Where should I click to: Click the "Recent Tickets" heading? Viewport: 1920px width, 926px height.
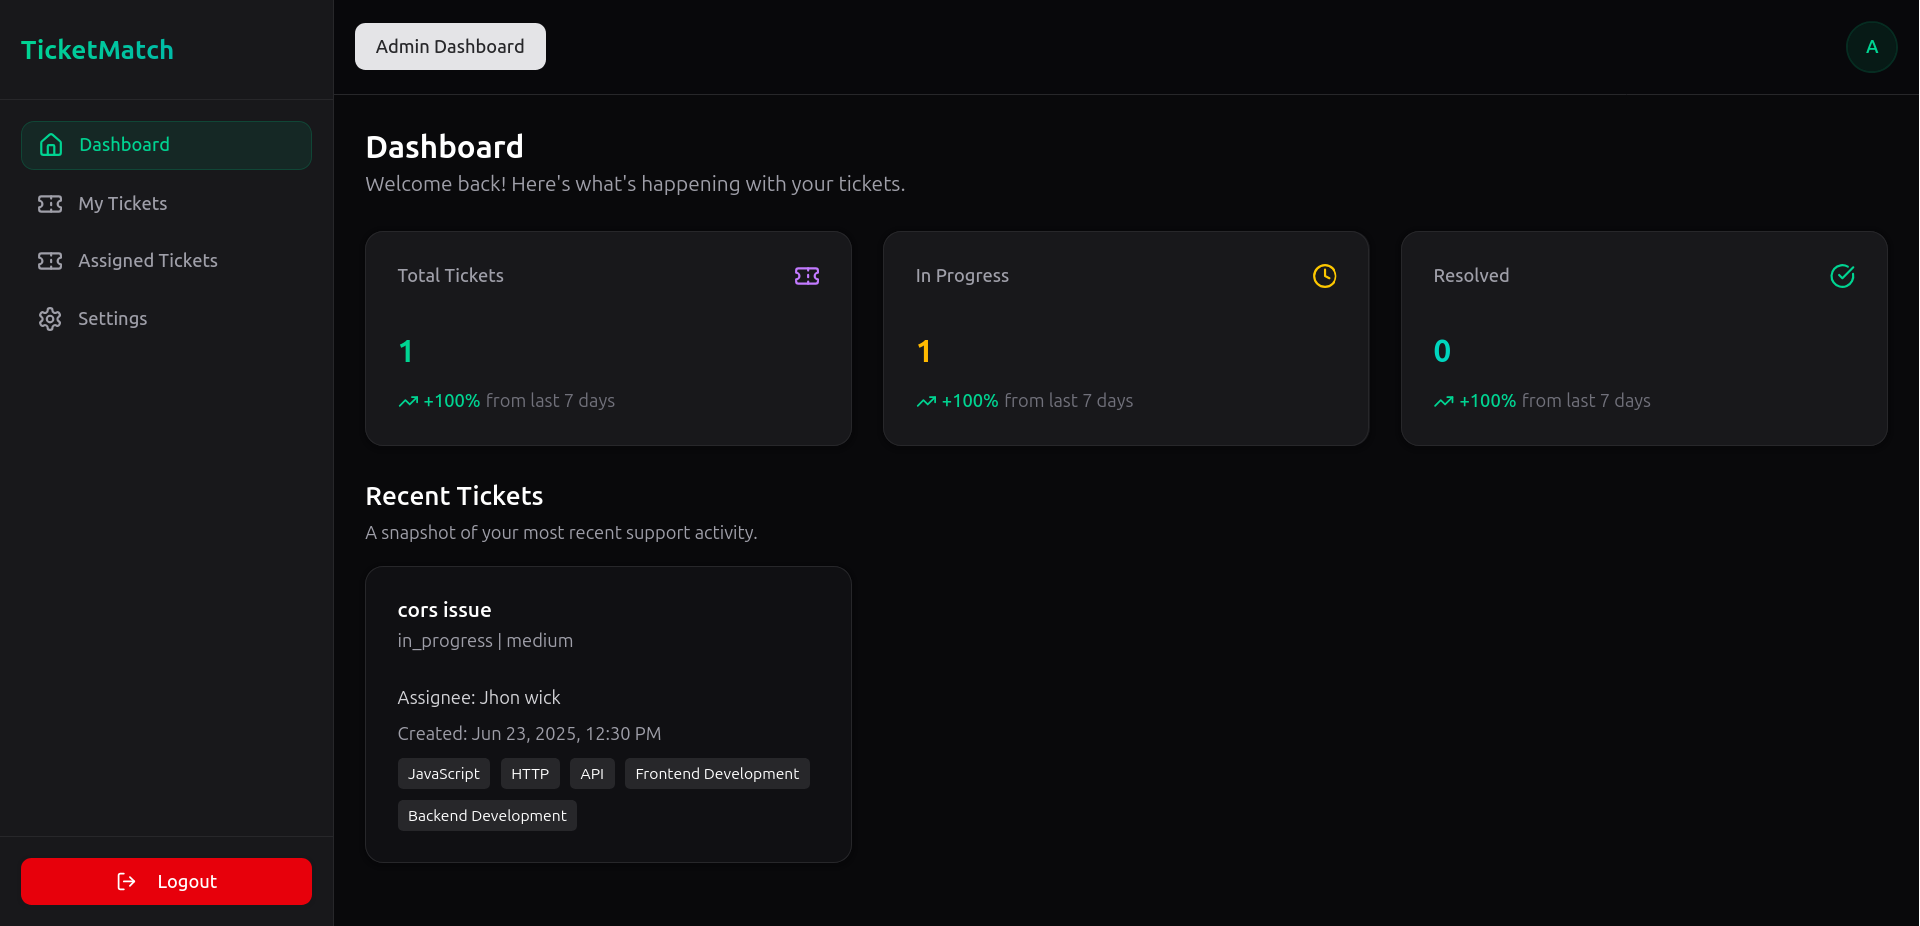pyautogui.click(x=454, y=496)
